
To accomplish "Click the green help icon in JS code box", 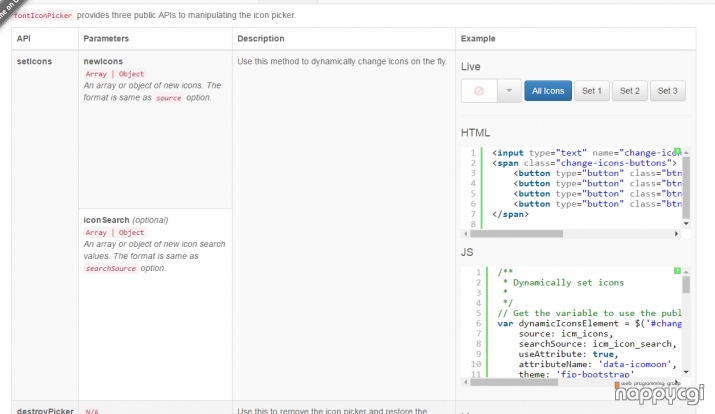I will click(678, 271).
